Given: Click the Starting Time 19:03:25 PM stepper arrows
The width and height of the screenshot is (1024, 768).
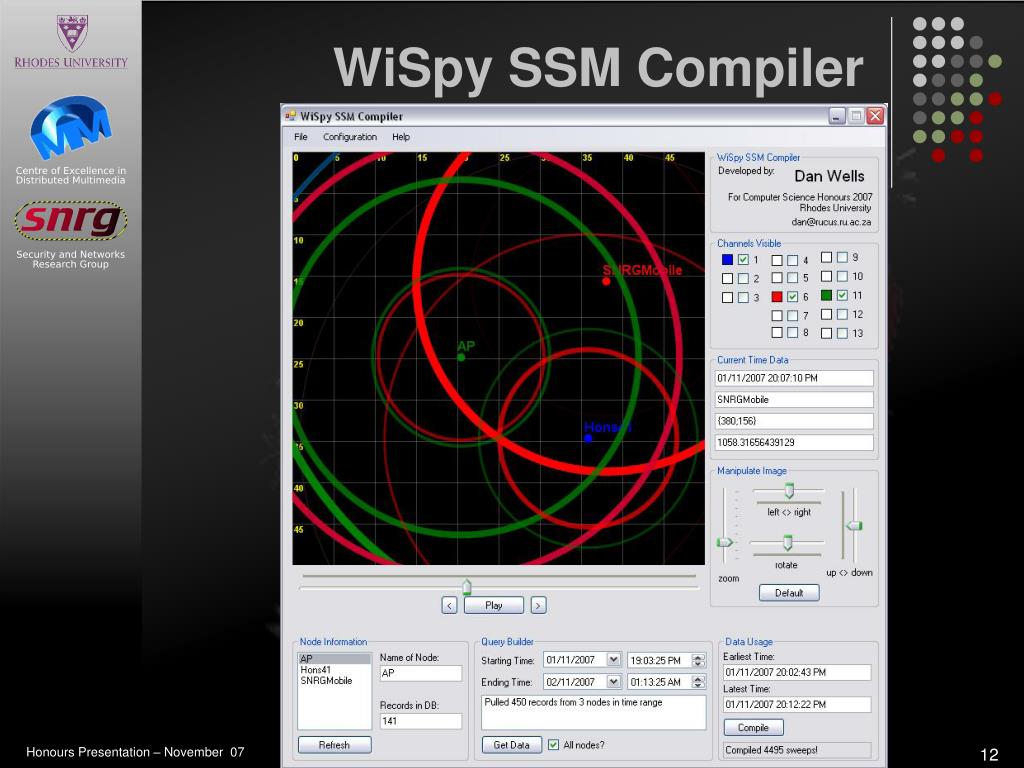Looking at the screenshot, I should point(699,660).
